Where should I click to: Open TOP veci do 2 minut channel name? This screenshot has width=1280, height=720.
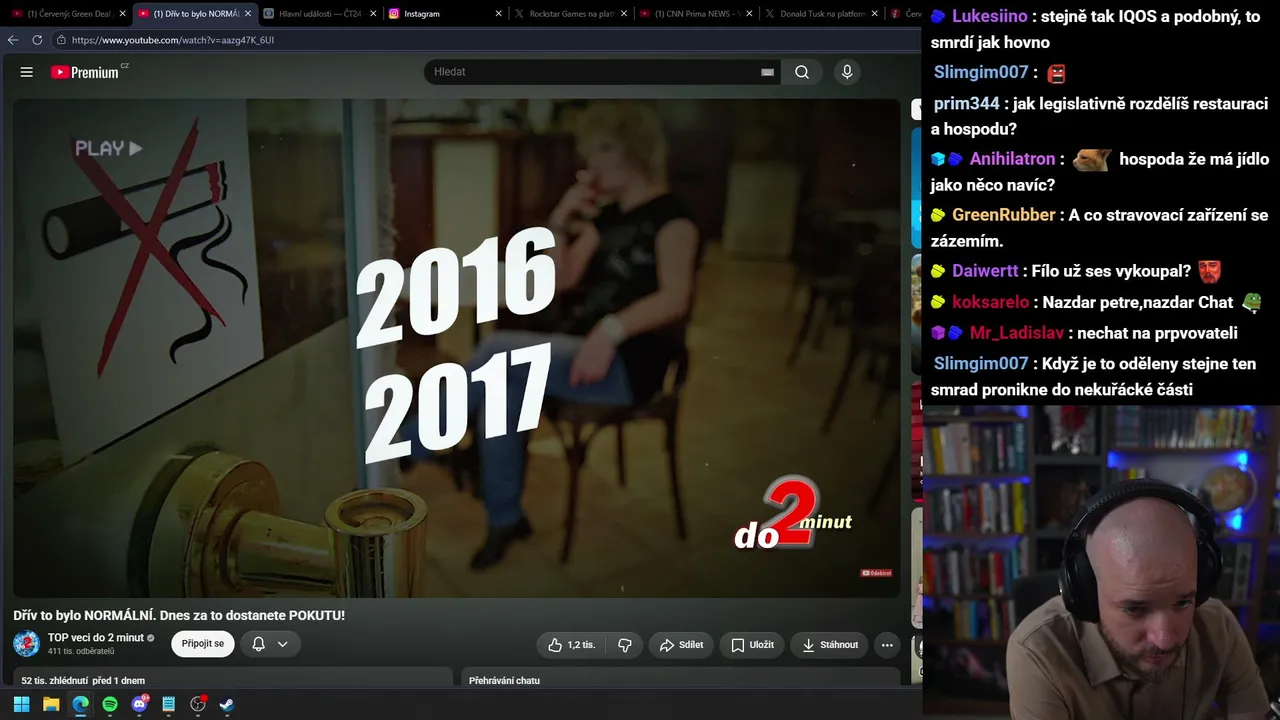tap(95, 638)
